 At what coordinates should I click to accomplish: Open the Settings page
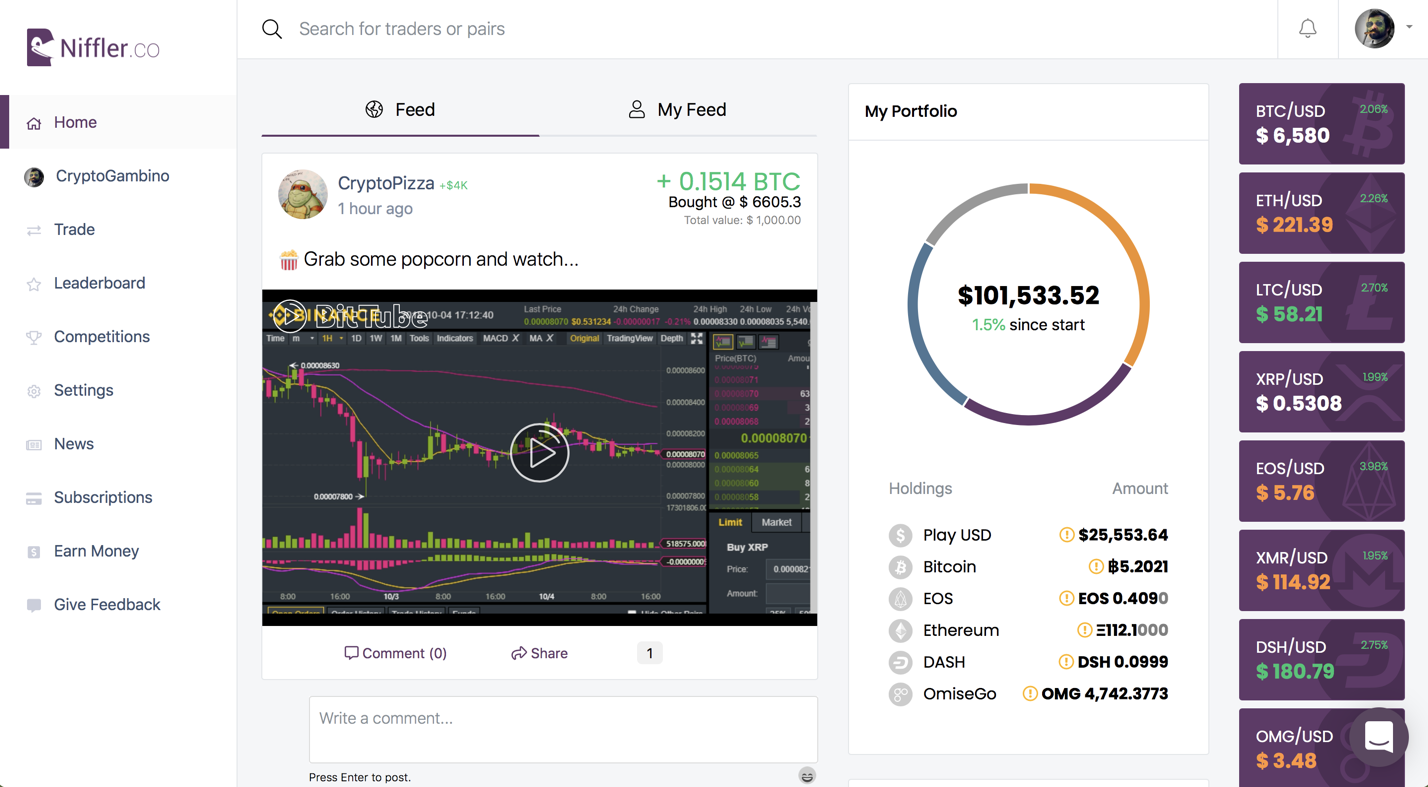coord(118,391)
